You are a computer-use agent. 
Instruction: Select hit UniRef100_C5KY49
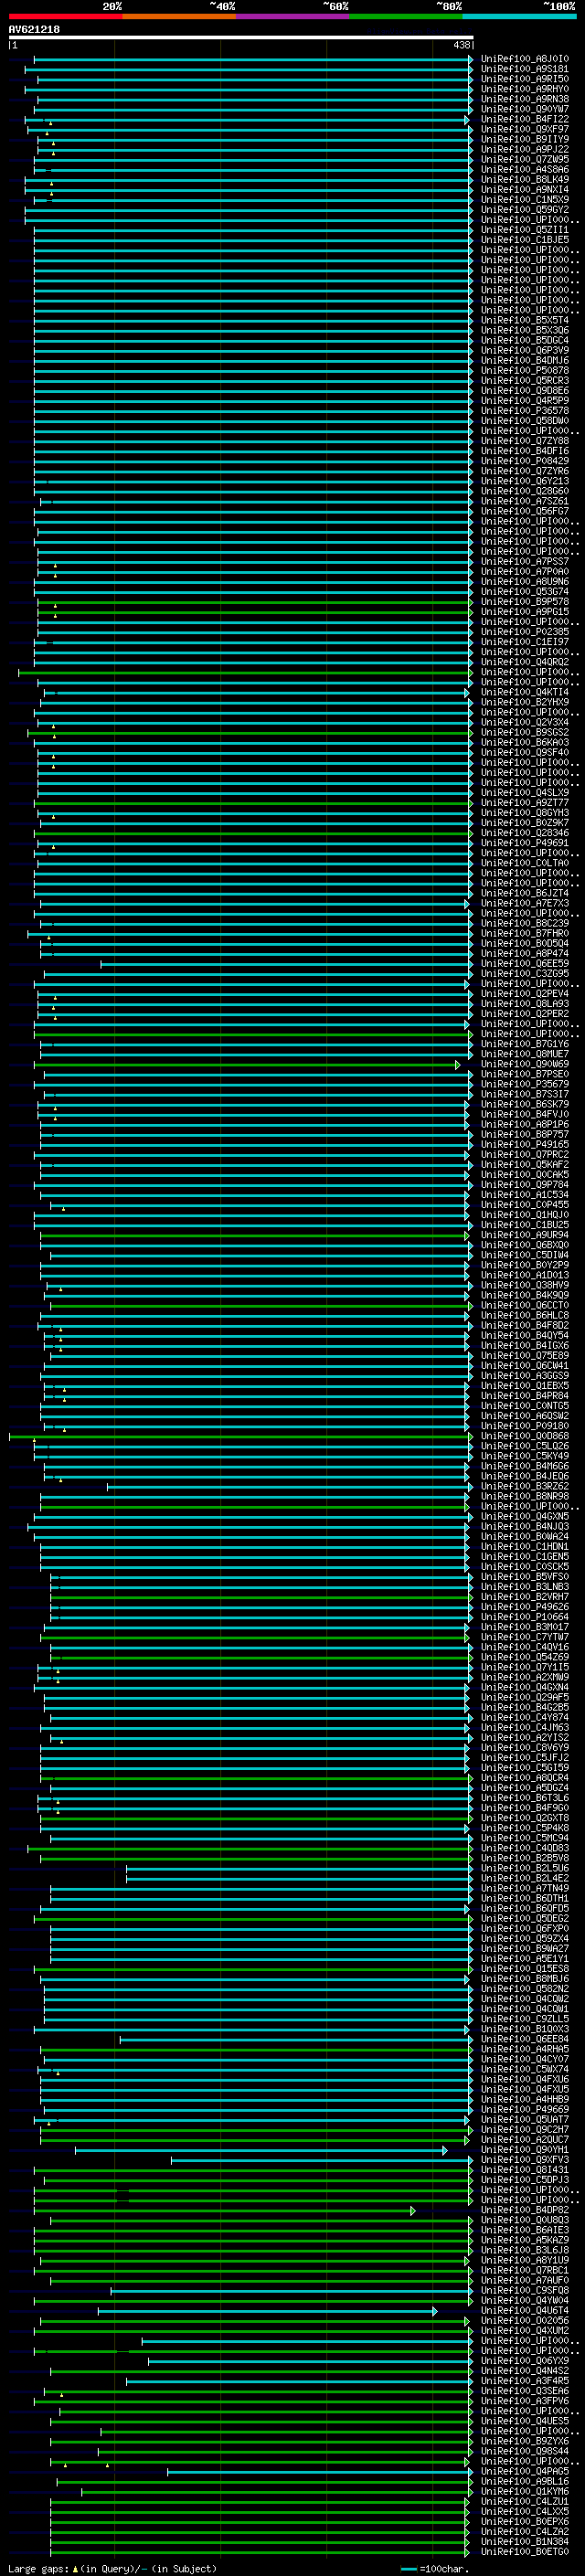pyautogui.click(x=524, y=1456)
